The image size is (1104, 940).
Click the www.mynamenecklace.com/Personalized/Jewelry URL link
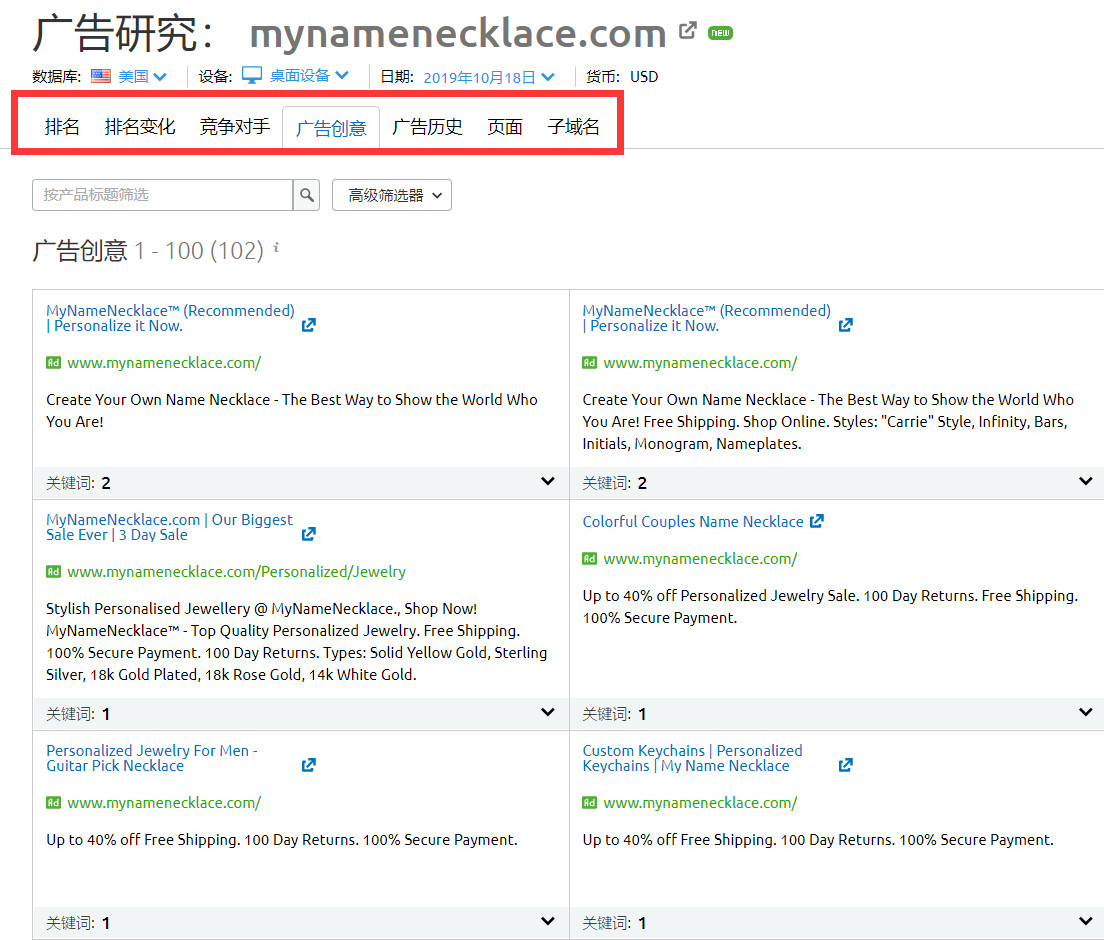(236, 572)
